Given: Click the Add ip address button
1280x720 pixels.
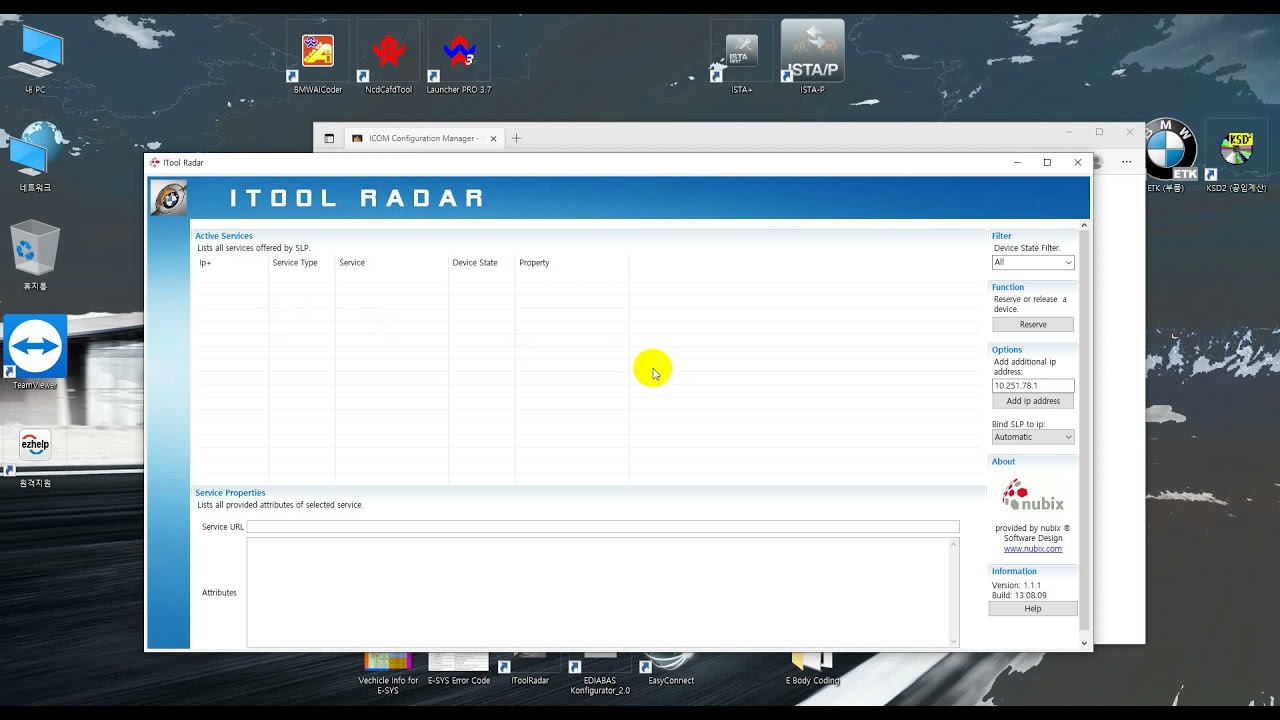Looking at the screenshot, I should [1033, 401].
